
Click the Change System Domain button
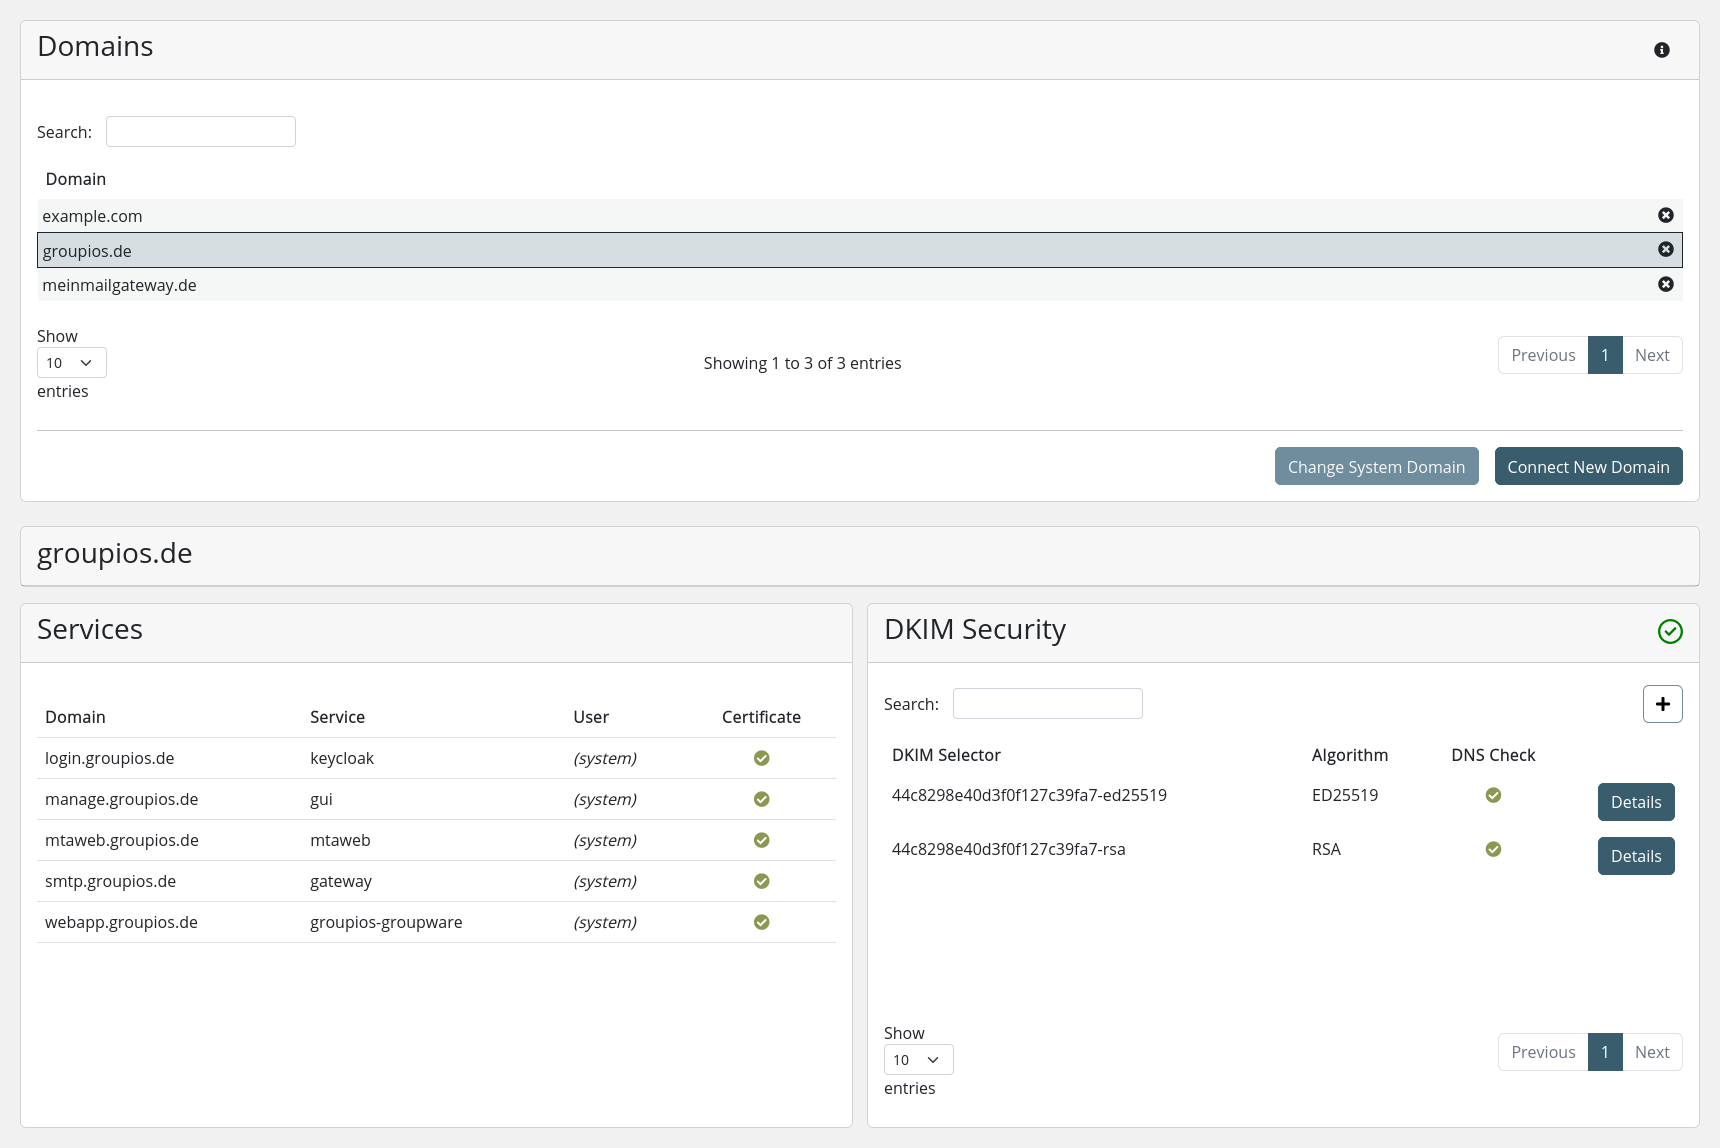(1376, 467)
